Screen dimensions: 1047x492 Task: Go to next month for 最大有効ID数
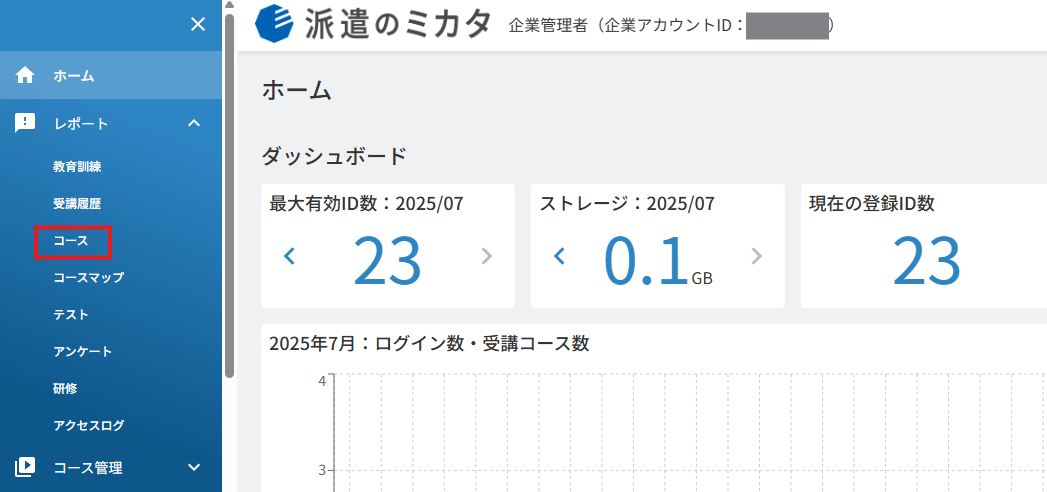pos(486,256)
